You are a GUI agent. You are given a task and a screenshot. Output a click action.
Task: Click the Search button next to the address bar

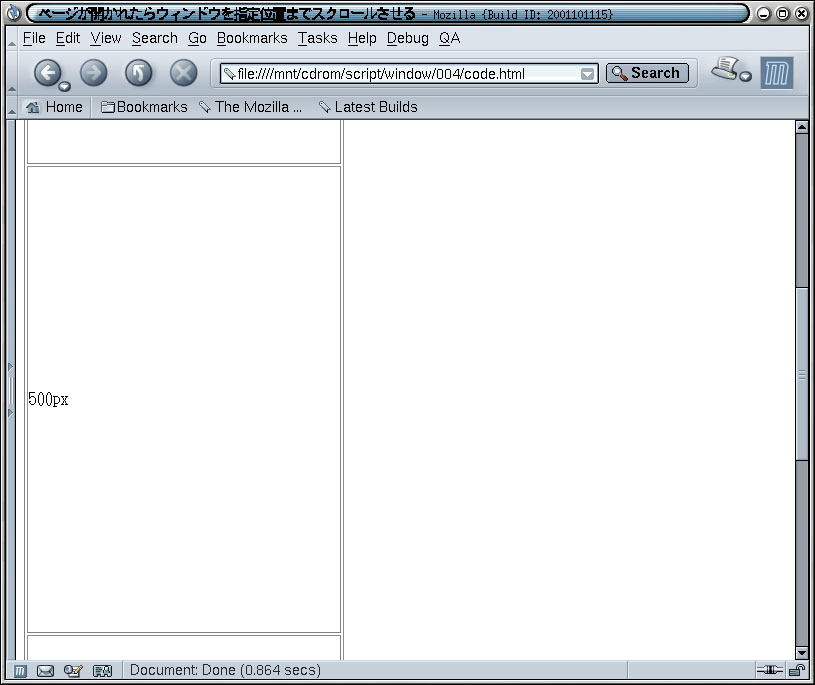pyautogui.click(x=647, y=73)
